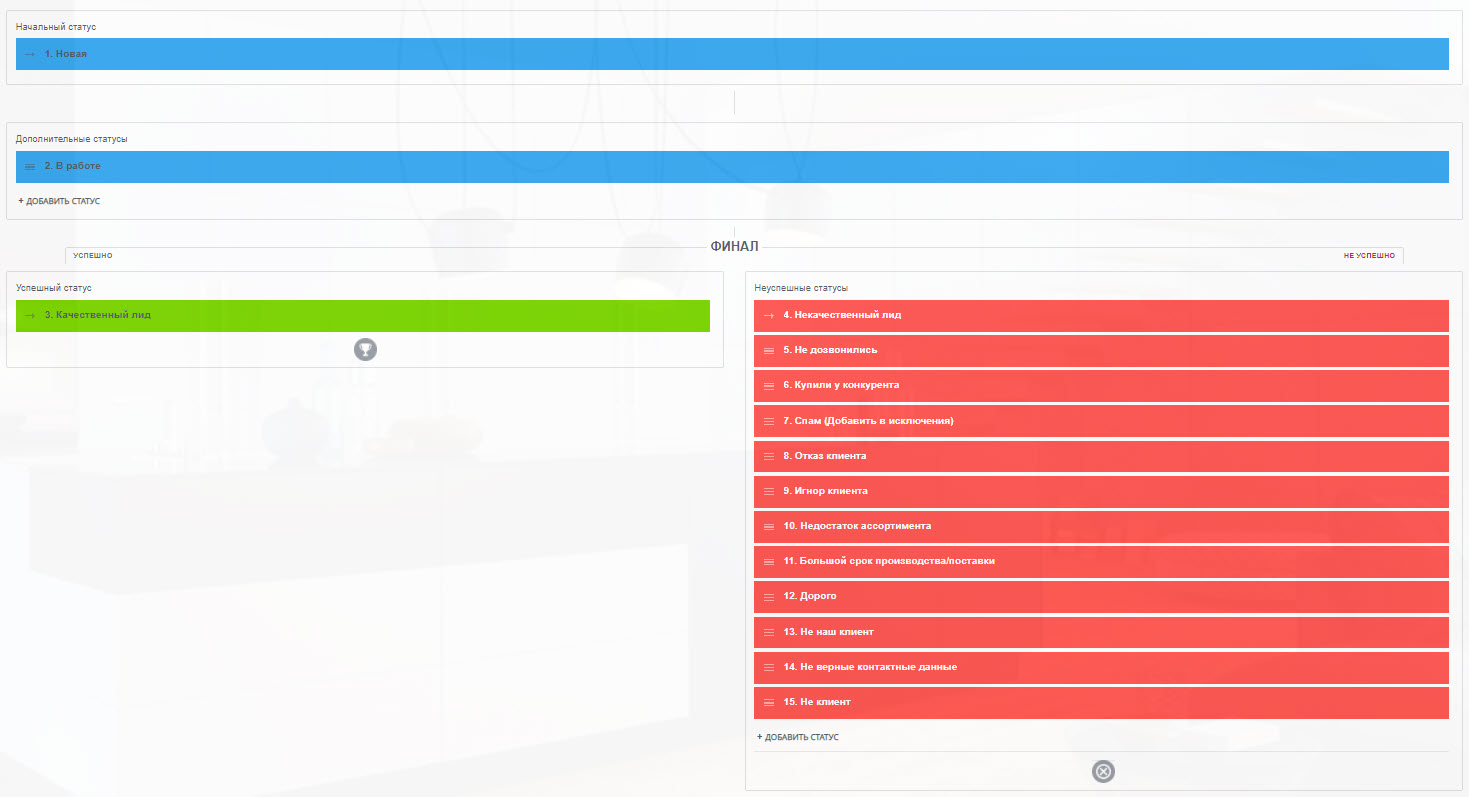Select the '10. Недостаток ассортимента' status text
This screenshot has width=1469, height=797.
pyautogui.click(x=857, y=526)
